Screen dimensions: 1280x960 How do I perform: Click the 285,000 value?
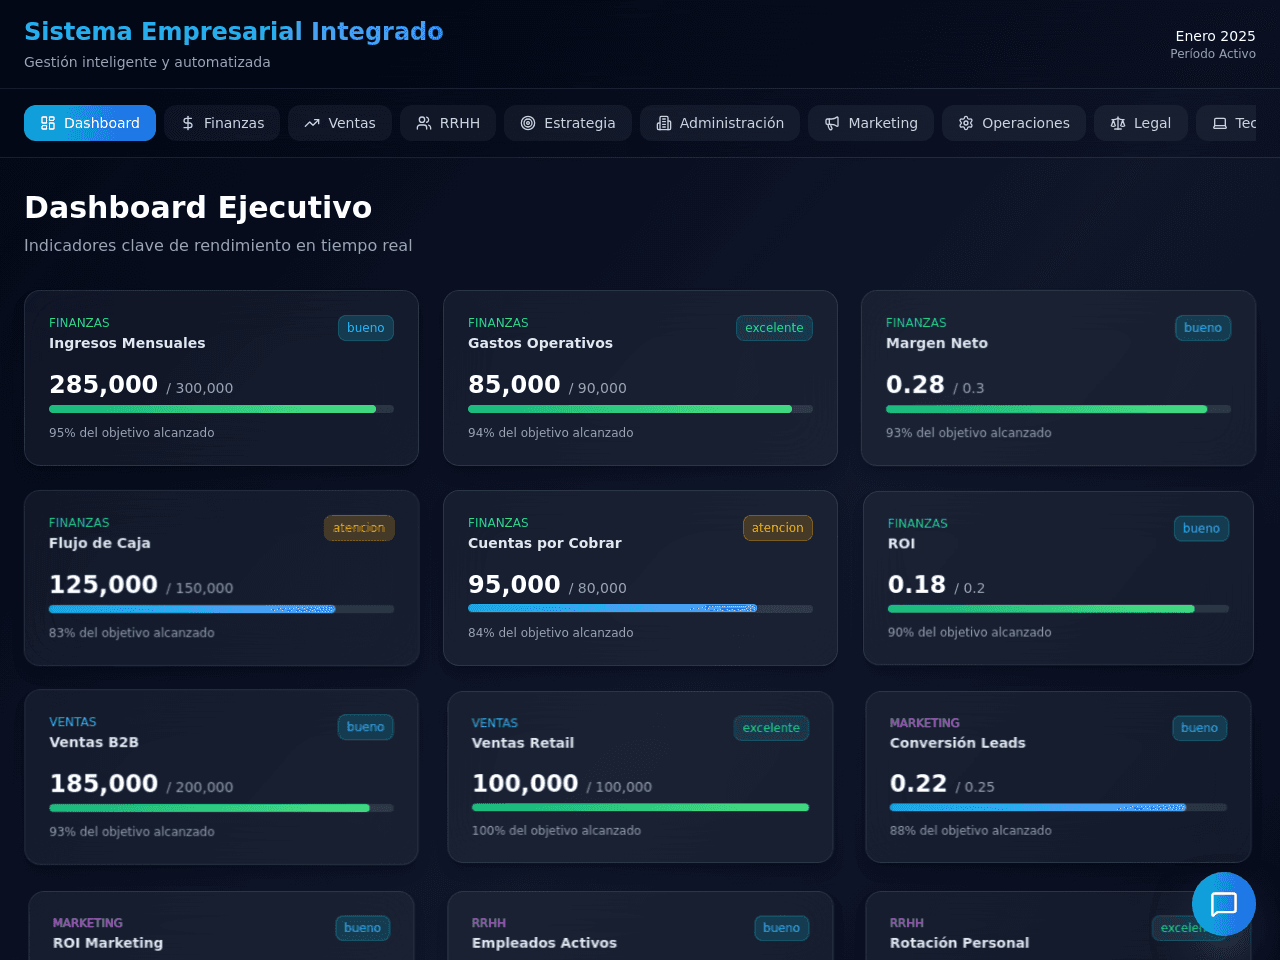[x=103, y=384]
